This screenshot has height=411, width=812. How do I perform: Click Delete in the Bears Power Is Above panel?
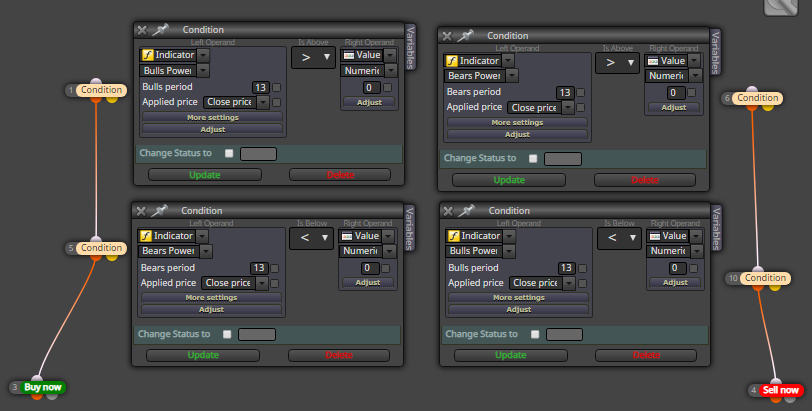tap(645, 180)
